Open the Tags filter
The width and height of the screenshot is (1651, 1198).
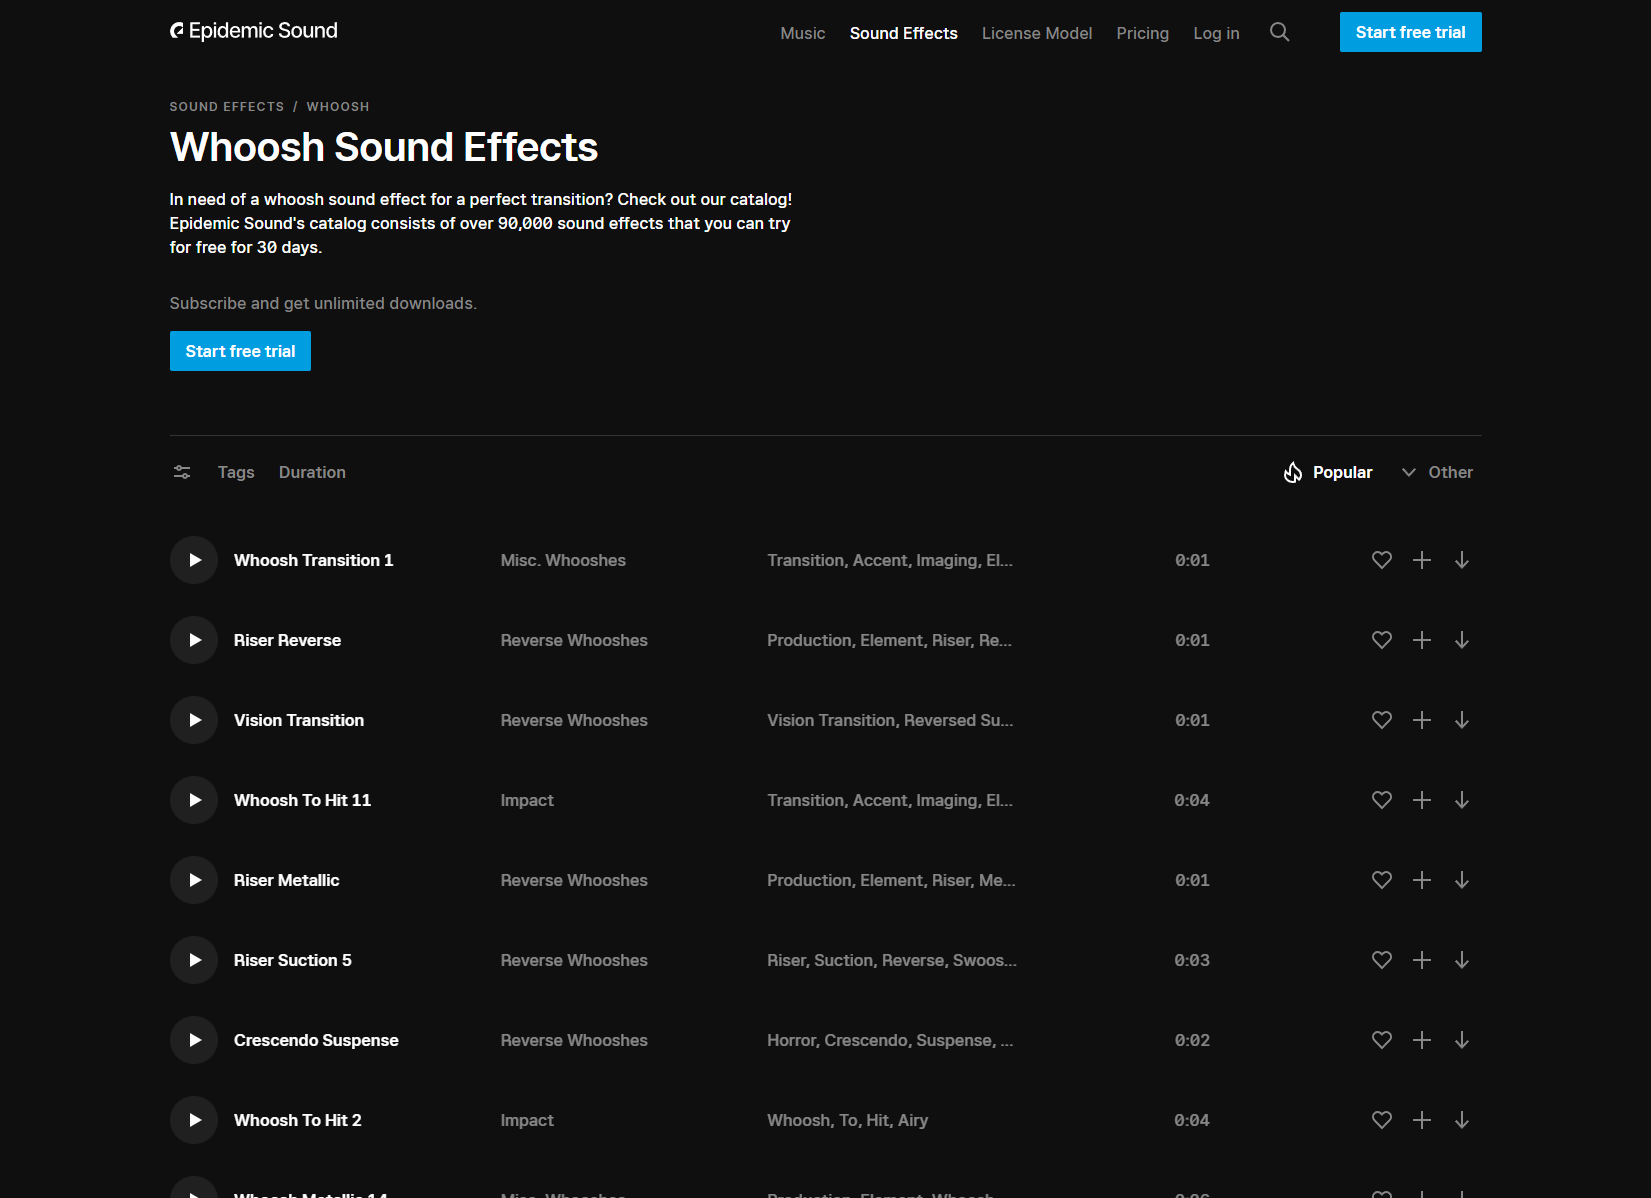pyautogui.click(x=235, y=471)
